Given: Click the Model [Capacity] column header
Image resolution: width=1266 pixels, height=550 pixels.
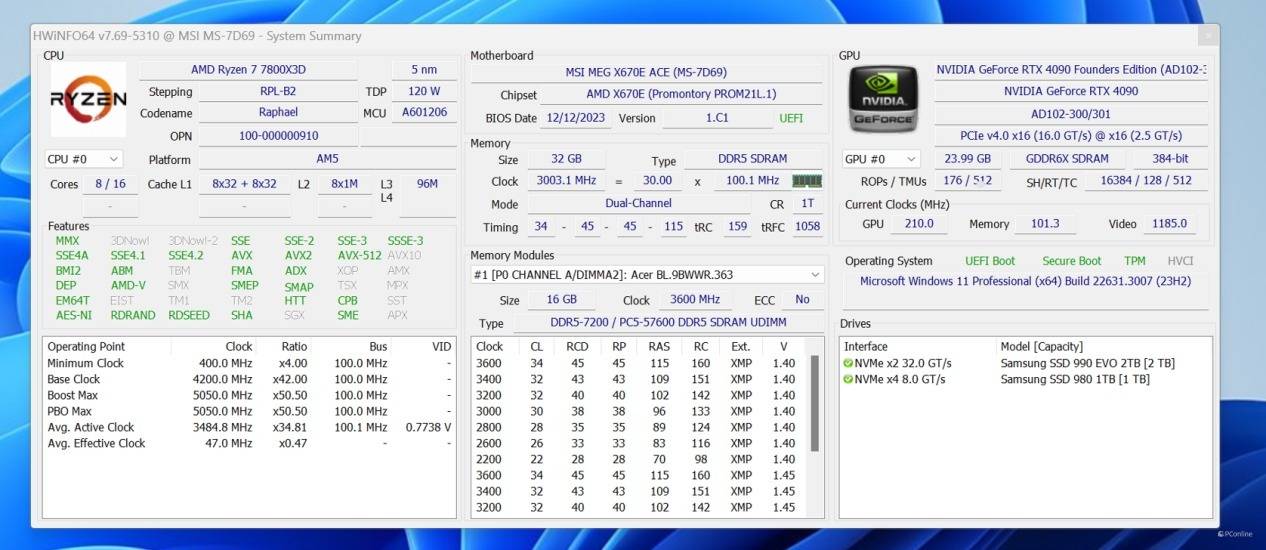Looking at the screenshot, I should [x=1042, y=346].
